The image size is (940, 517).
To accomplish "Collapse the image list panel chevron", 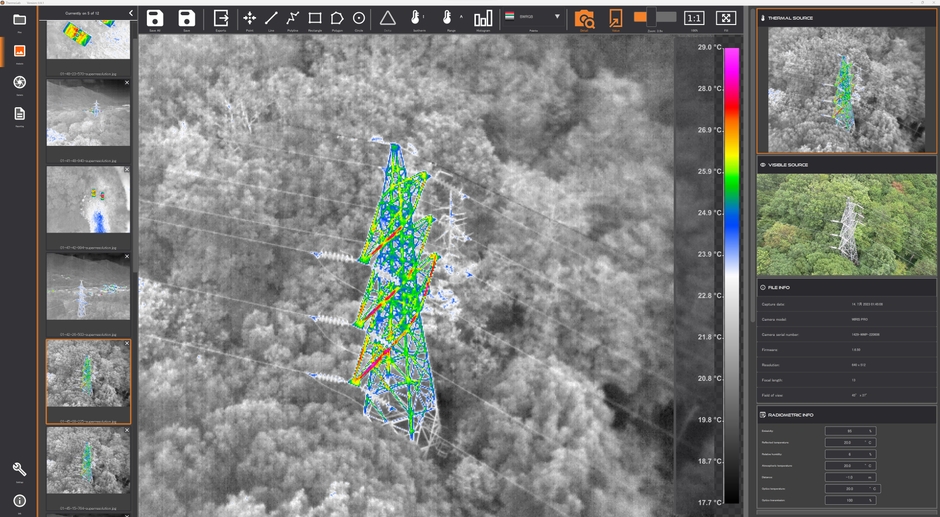I will (x=132, y=13).
